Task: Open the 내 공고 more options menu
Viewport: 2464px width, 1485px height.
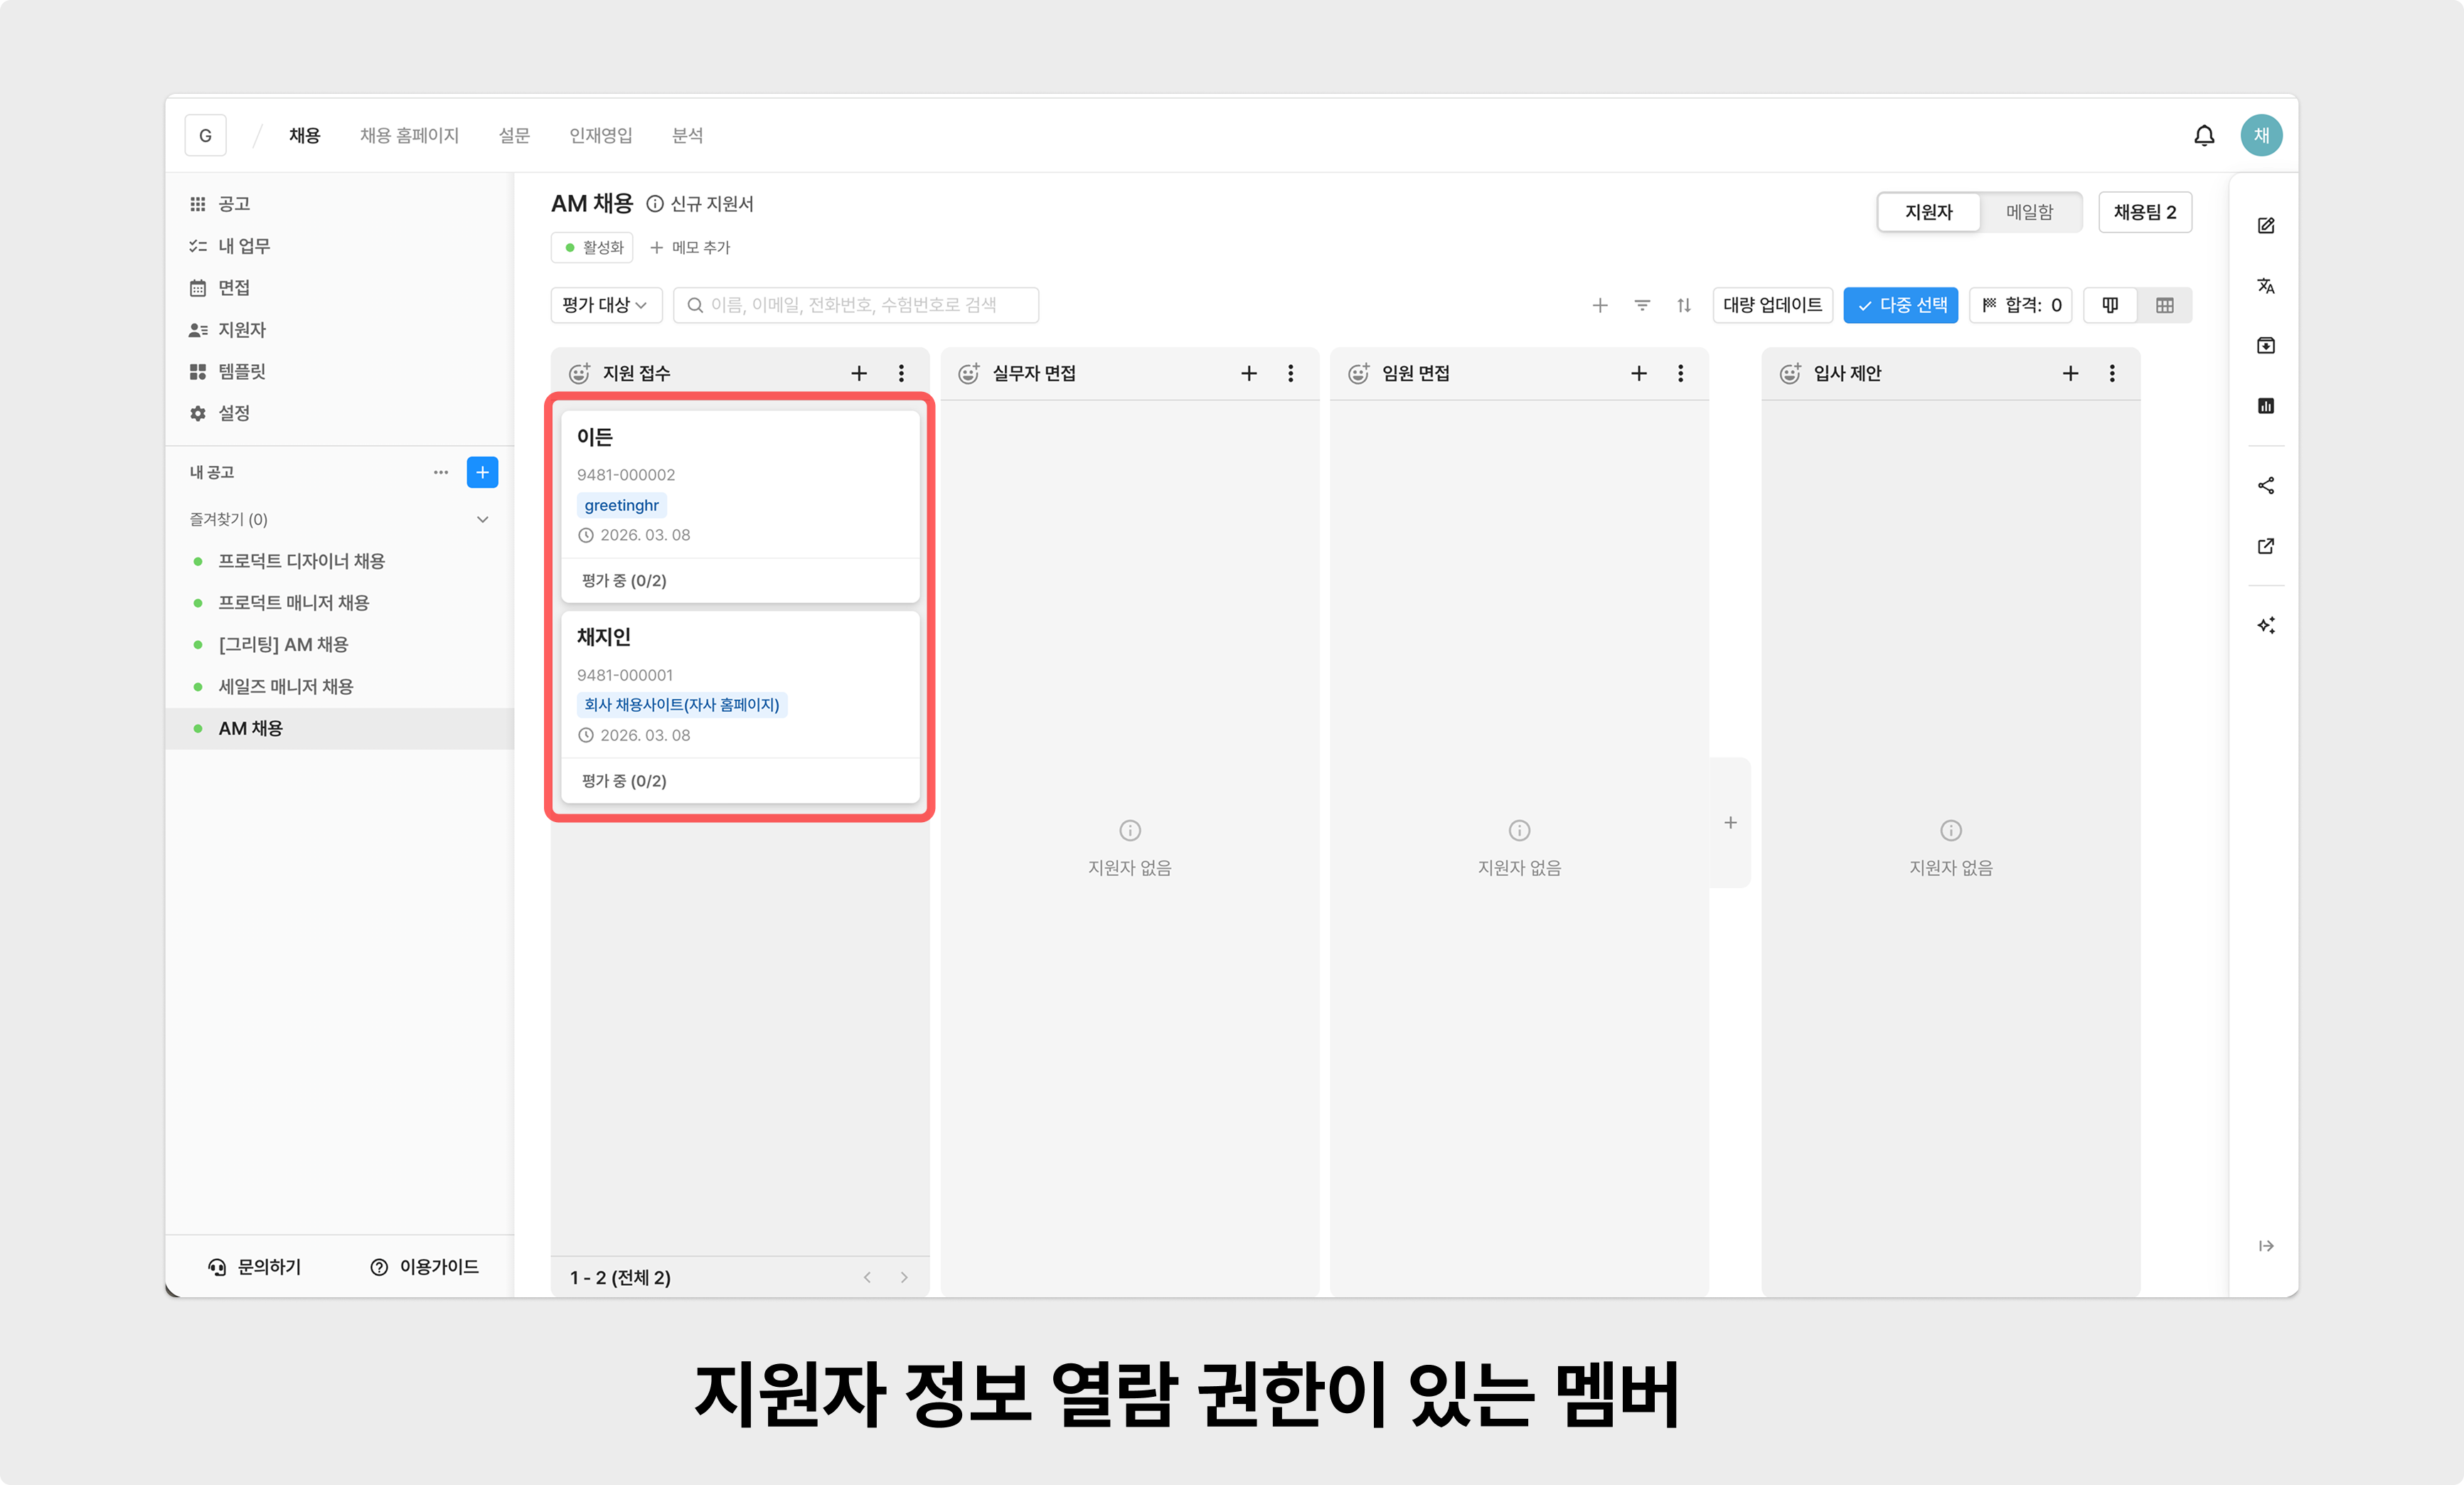Action: (x=440, y=472)
